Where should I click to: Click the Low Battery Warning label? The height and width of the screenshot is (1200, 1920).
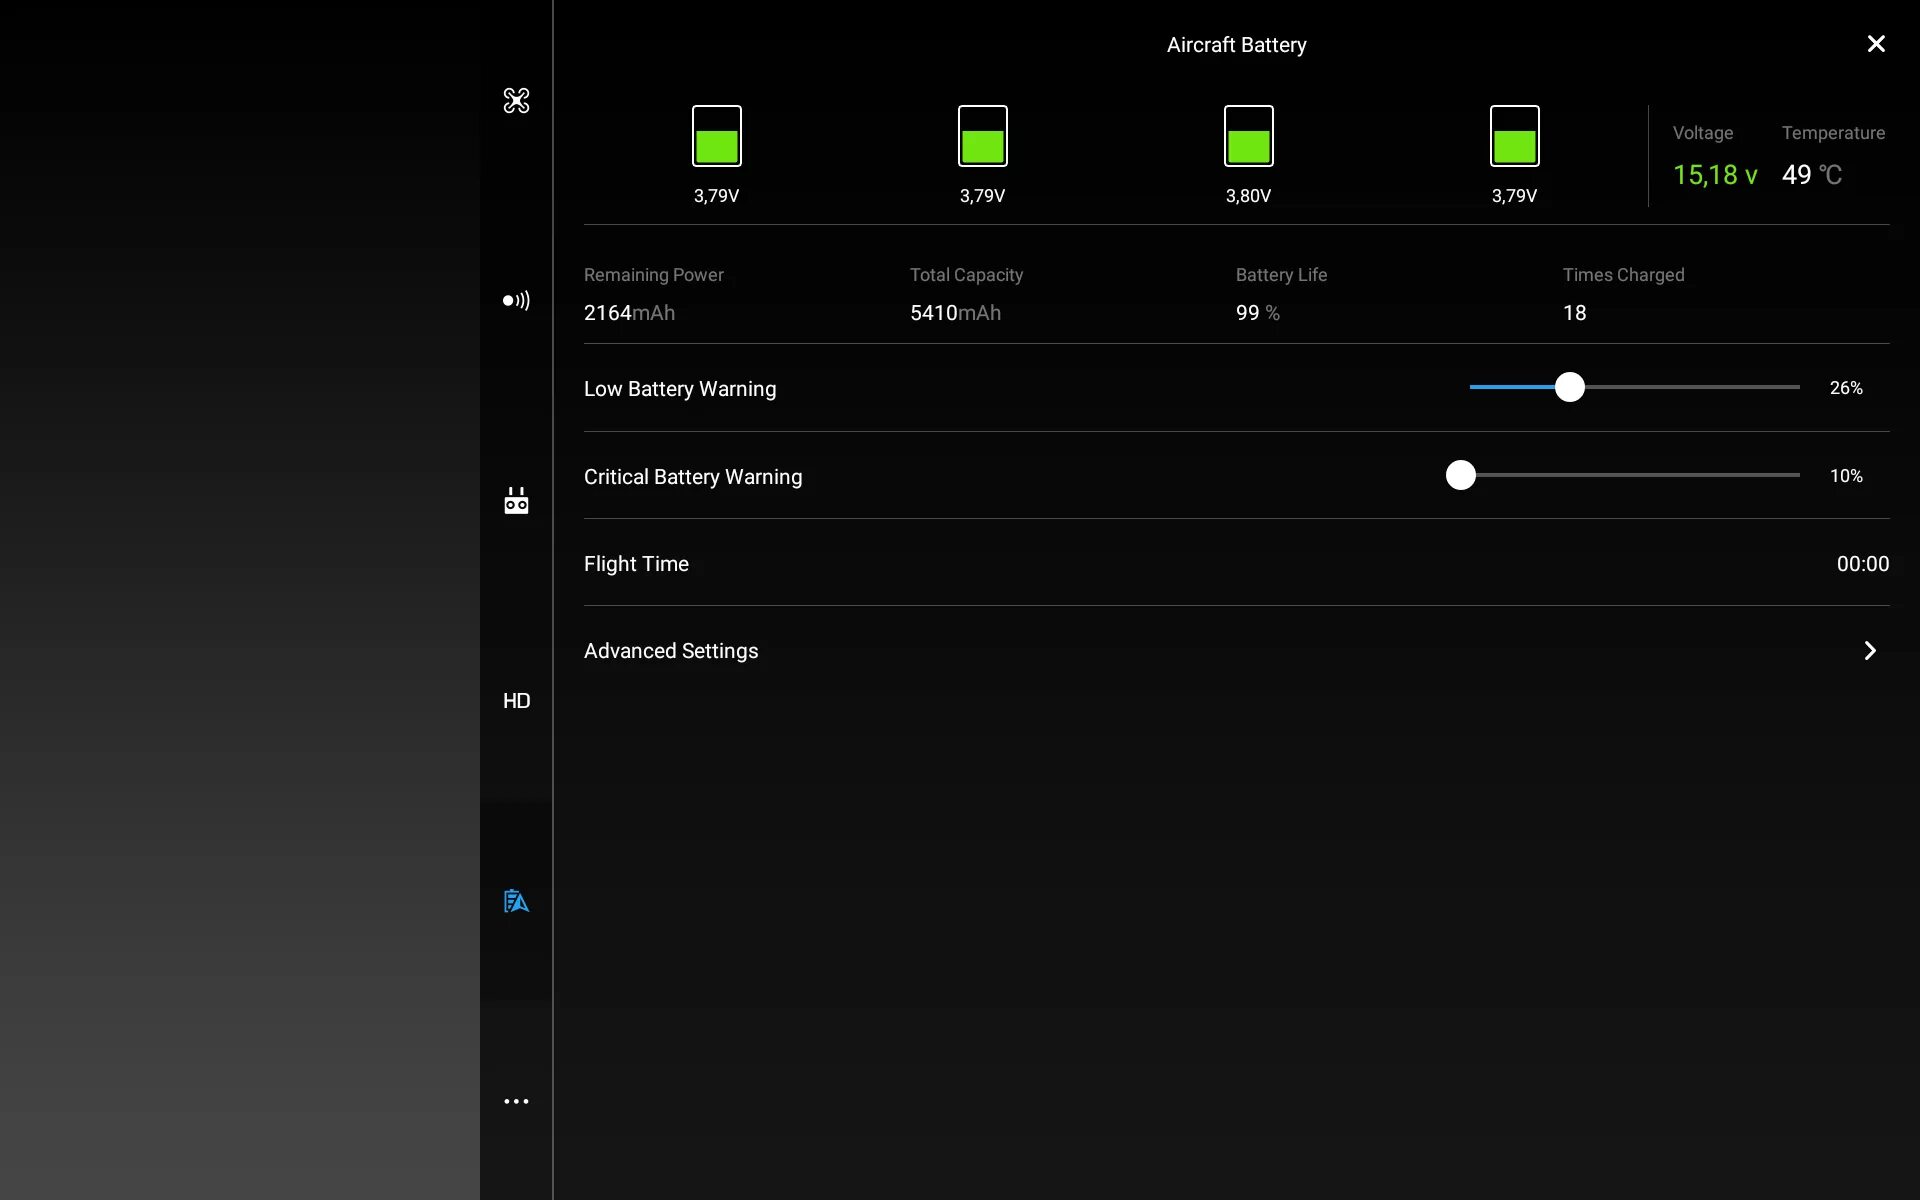click(680, 389)
